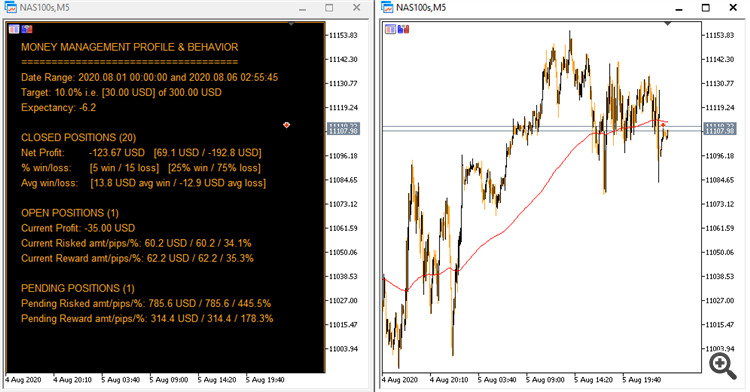The width and height of the screenshot is (750, 392).
Task: Click the 'Target: 10.0%' line
Action: tap(121, 93)
